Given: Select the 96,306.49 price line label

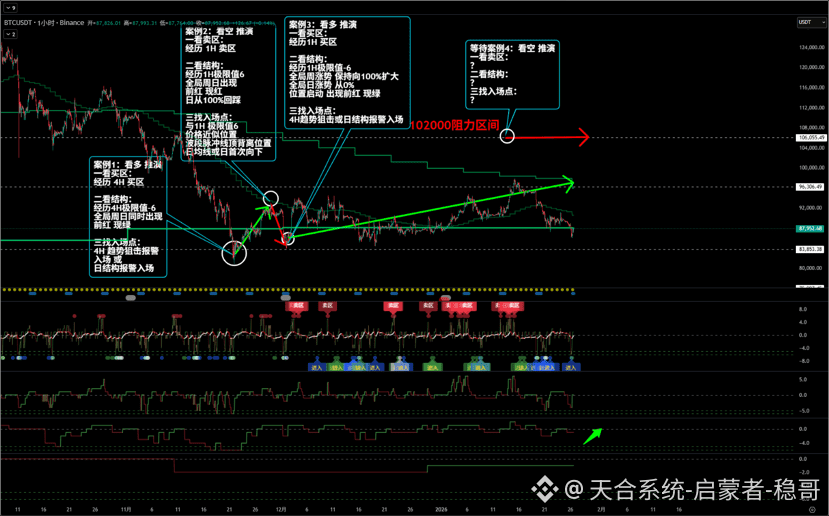Looking at the screenshot, I should (x=810, y=187).
